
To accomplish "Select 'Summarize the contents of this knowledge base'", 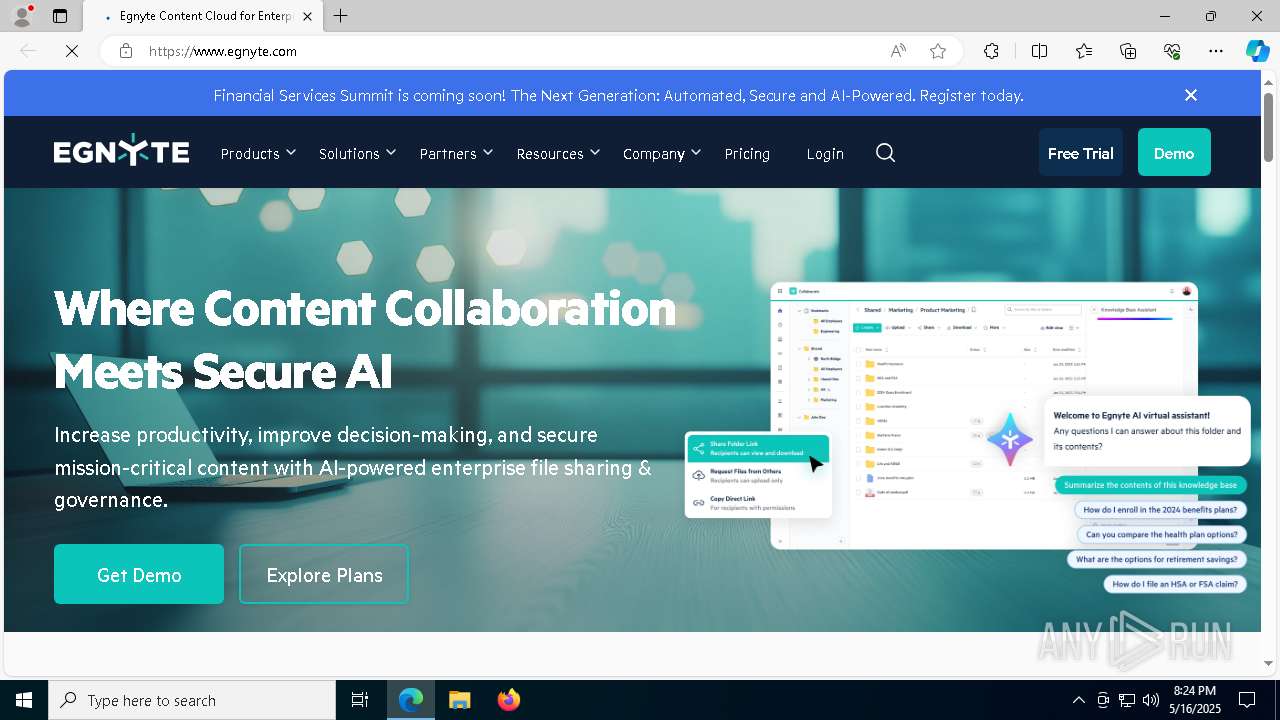I will [x=1150, y=485].
